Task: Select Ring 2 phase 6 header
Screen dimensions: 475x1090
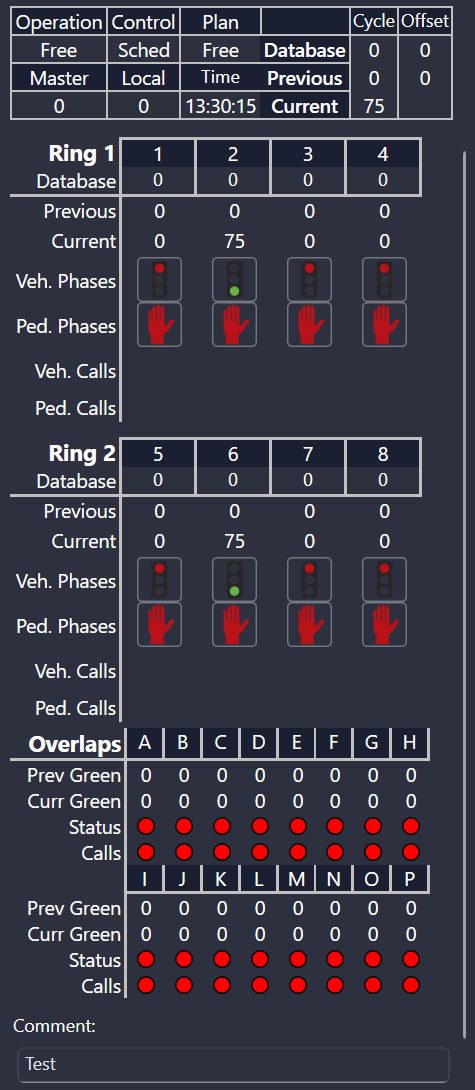Action: tap(233, 454)
